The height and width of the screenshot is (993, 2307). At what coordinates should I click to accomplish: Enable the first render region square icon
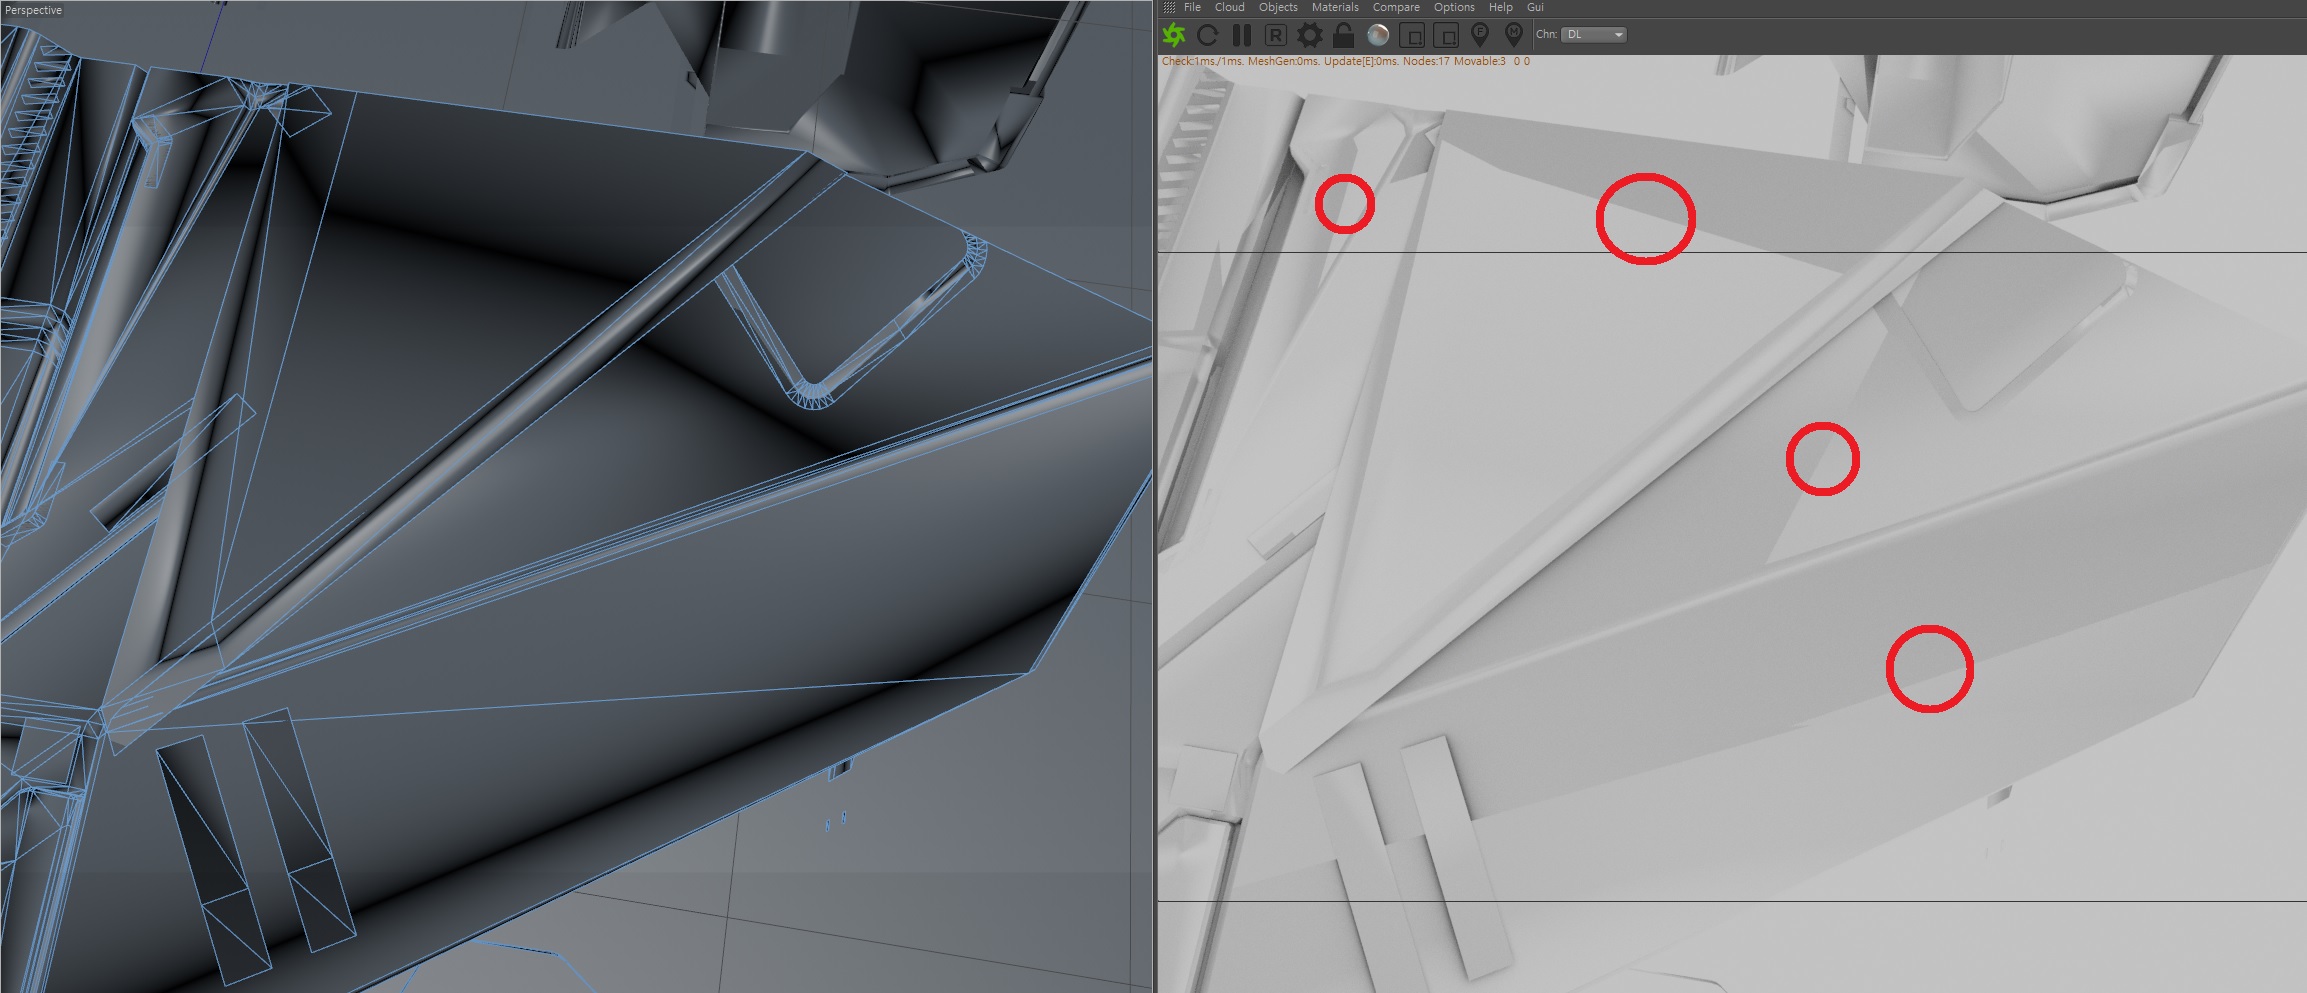(x=1412, y=36)
